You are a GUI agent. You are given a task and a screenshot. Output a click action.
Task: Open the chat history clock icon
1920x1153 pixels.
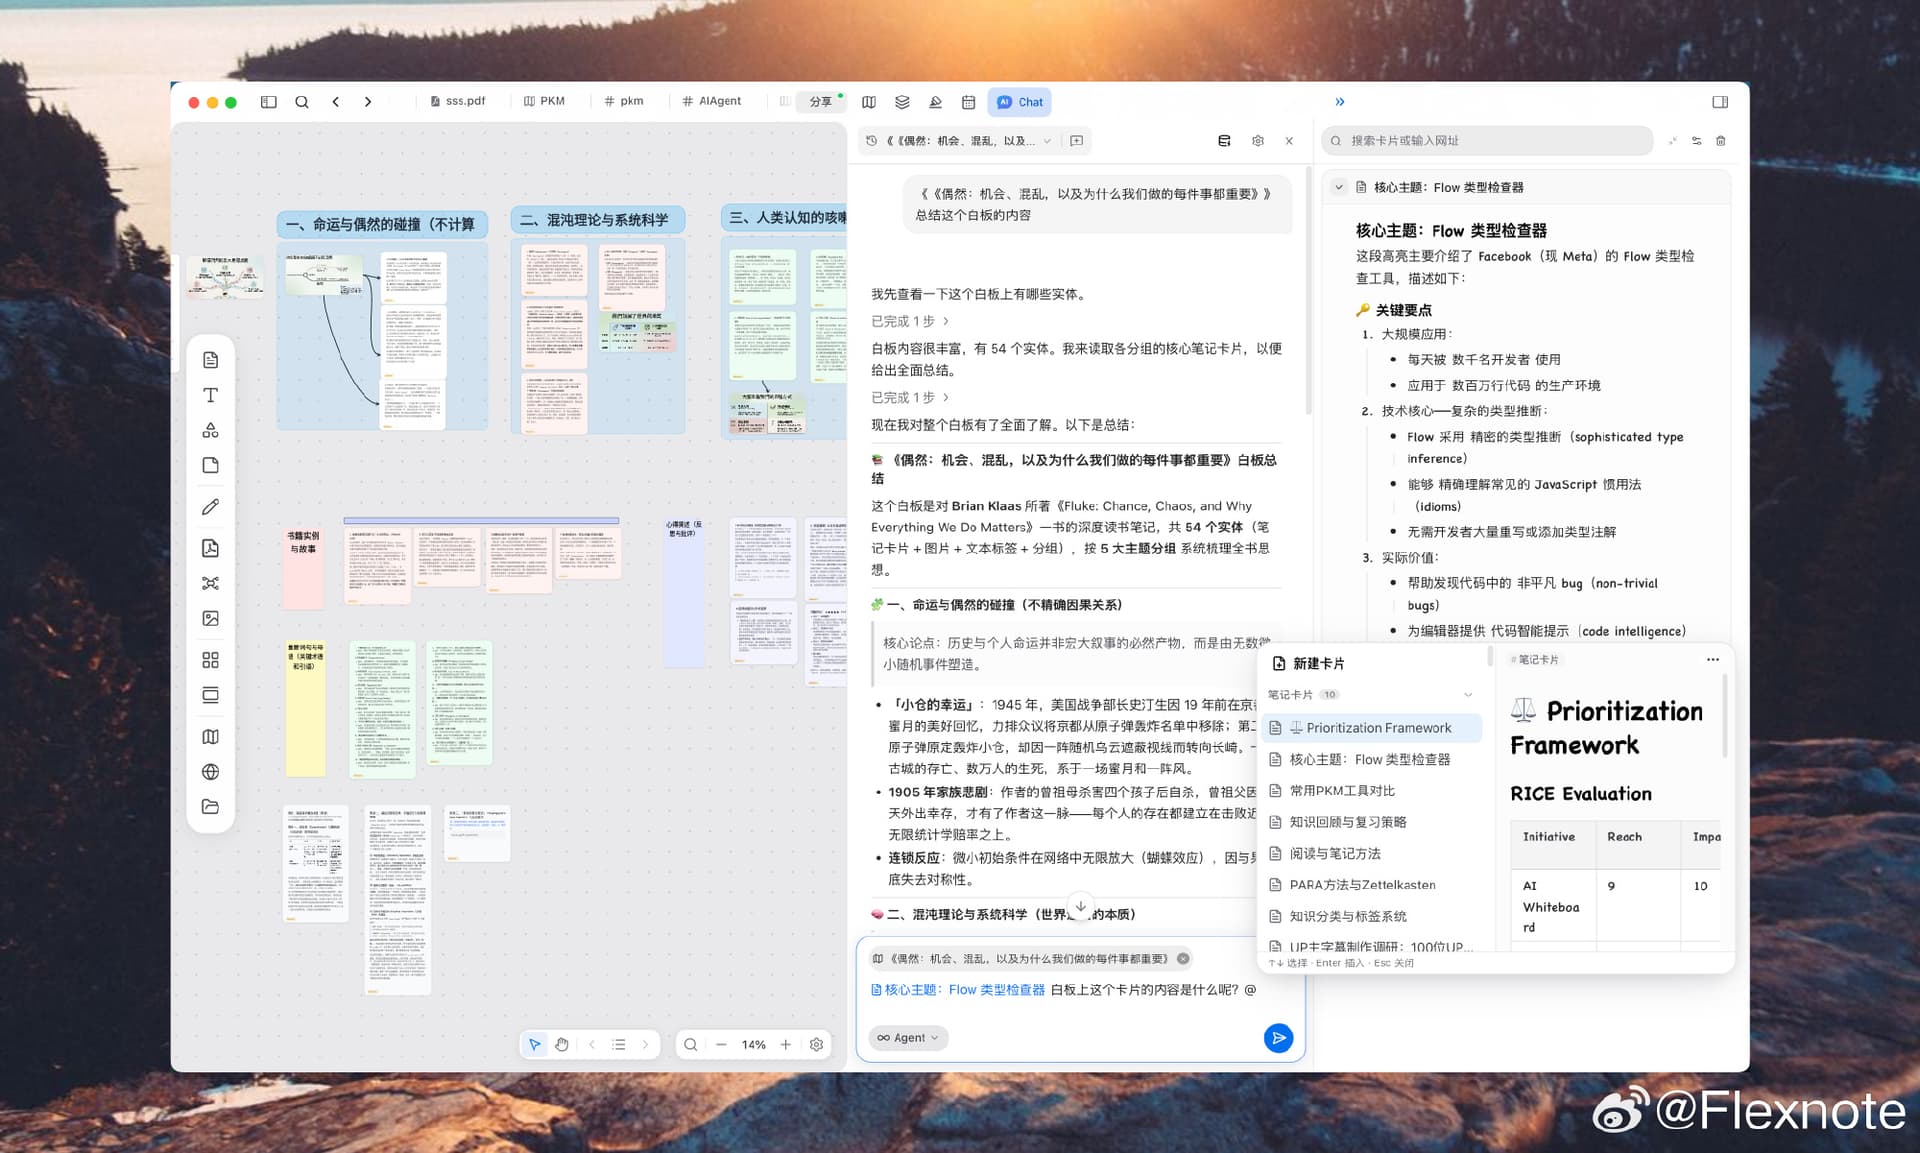(871, 141)
